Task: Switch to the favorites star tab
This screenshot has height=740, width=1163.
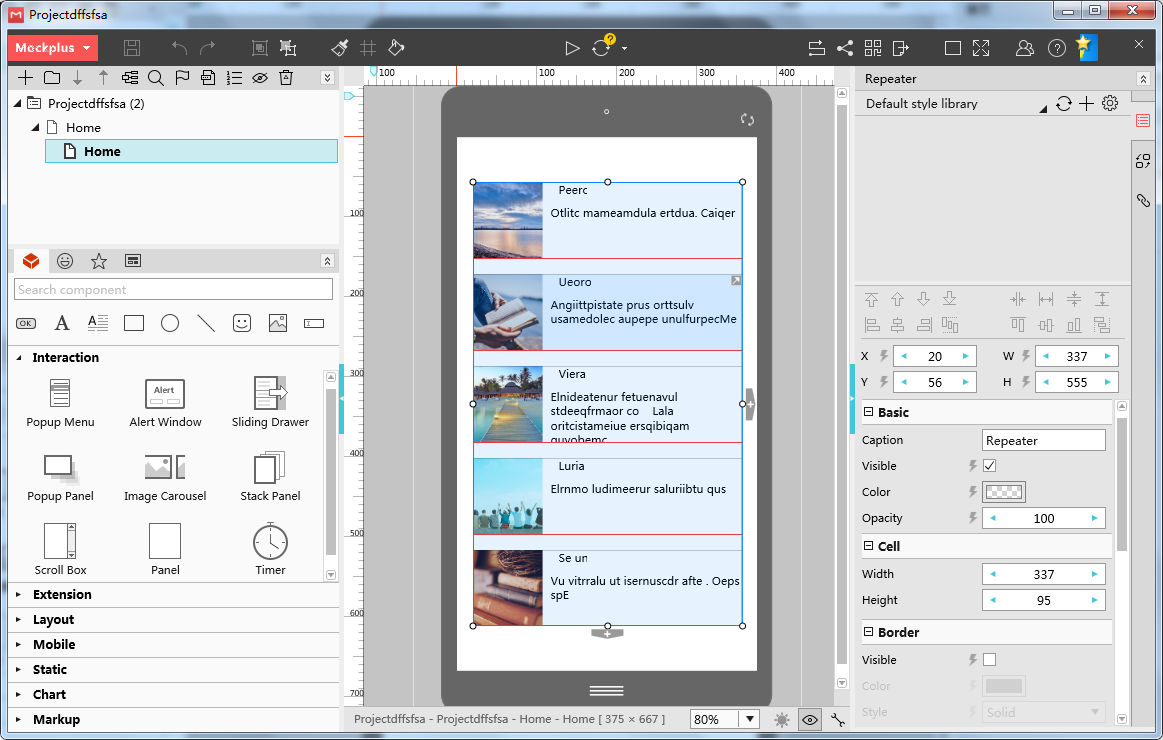Action: [x=99, y=261]
